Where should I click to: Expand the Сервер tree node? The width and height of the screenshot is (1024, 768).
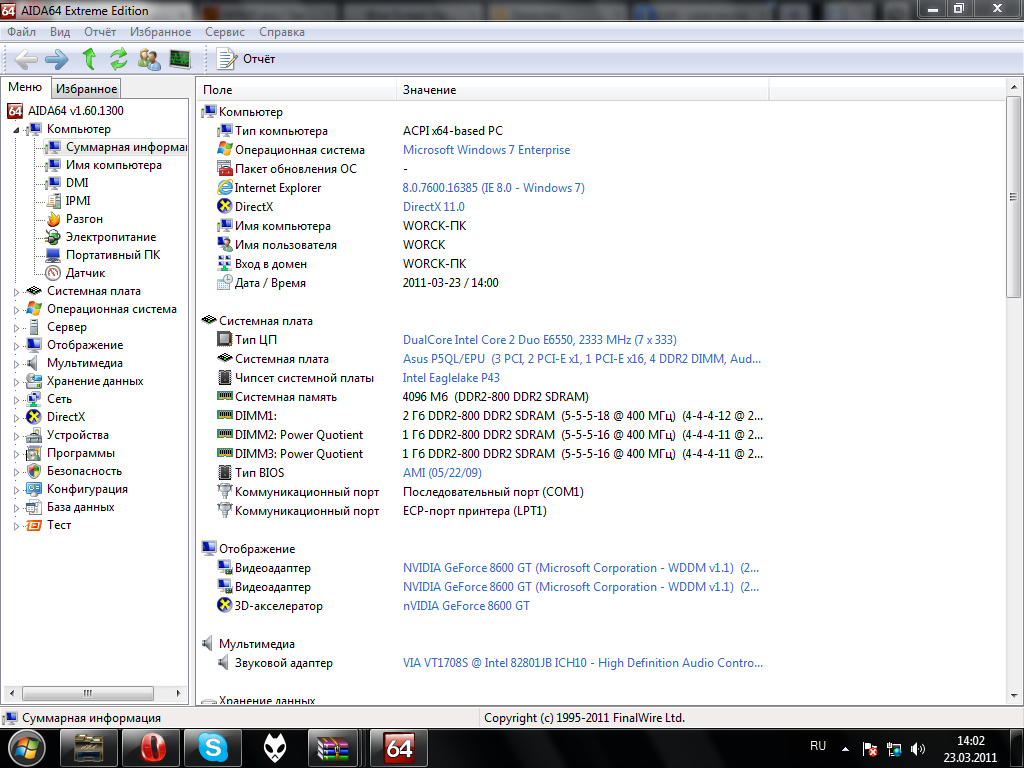click(x=16, y=328)
